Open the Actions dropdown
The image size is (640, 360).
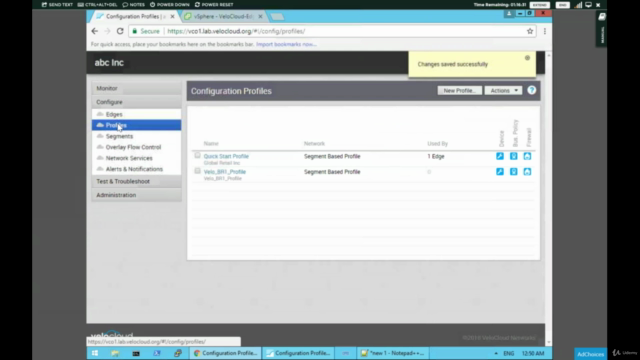point(503,91)
